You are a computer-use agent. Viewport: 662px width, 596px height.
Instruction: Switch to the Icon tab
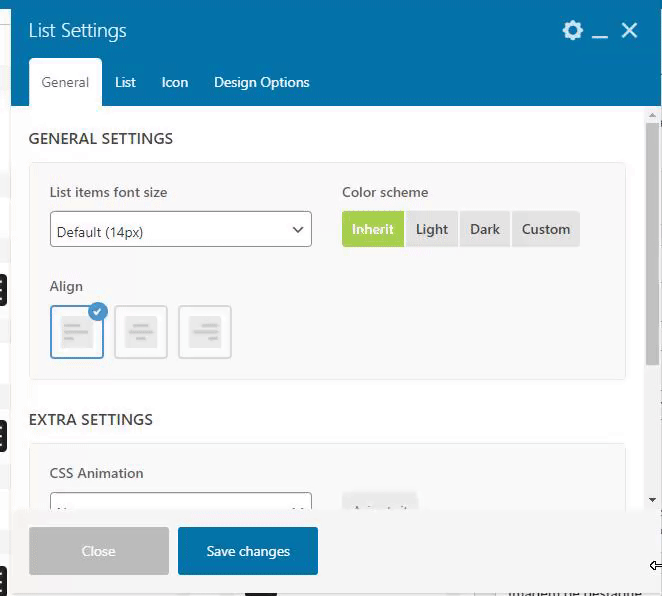(175, 82)
